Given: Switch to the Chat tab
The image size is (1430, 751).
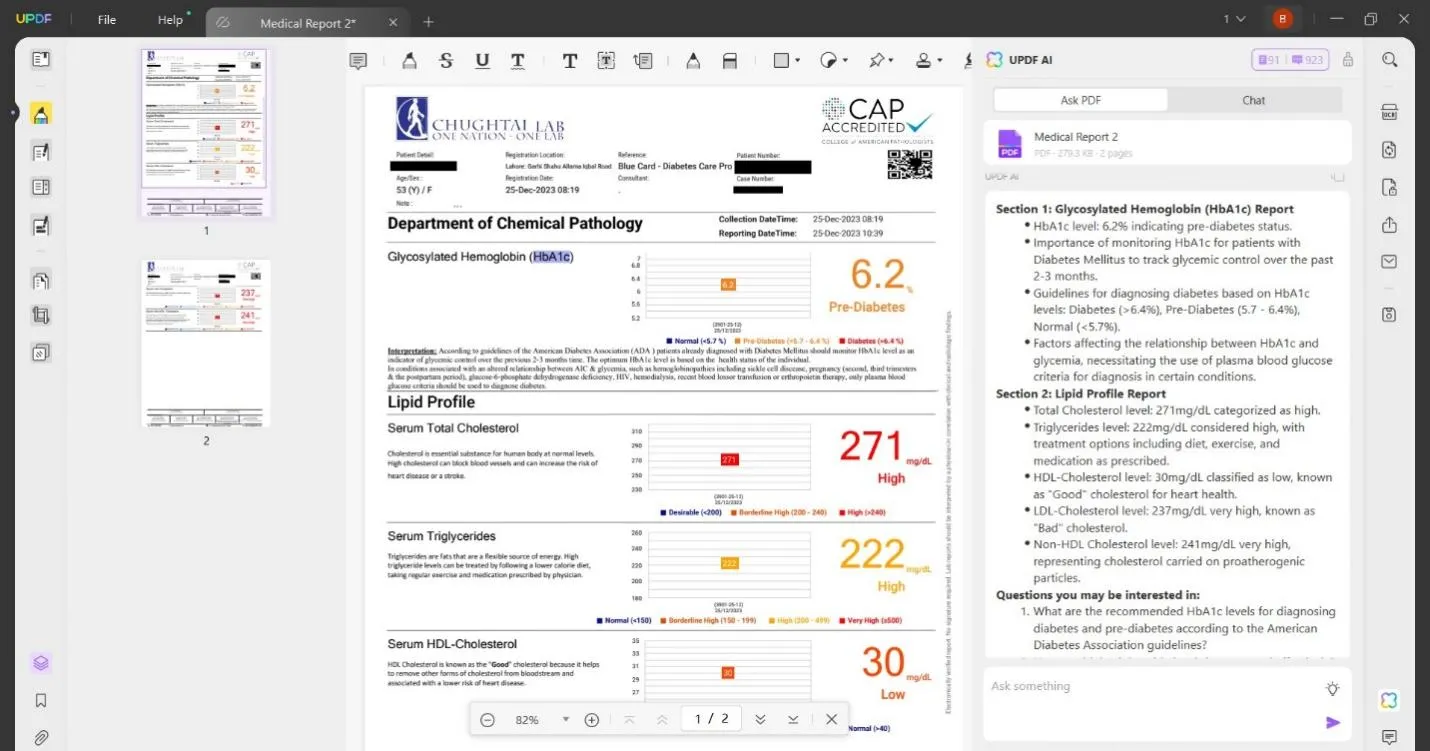Looking at the screenshot, I should click(1254, 100).
